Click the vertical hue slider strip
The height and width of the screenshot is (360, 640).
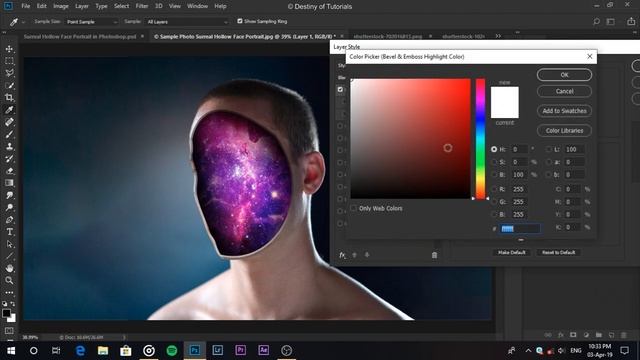coord(480,139)
